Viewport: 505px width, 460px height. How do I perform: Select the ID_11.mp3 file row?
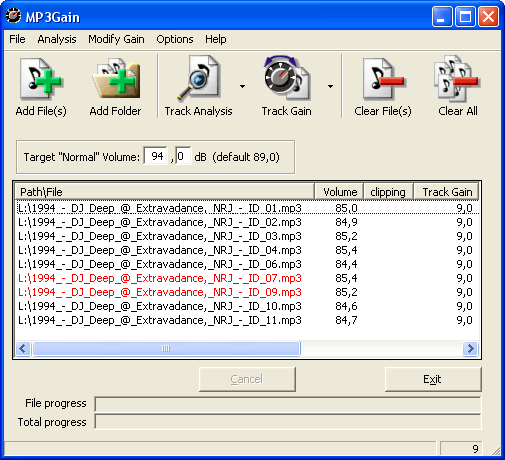click(248, 320)
